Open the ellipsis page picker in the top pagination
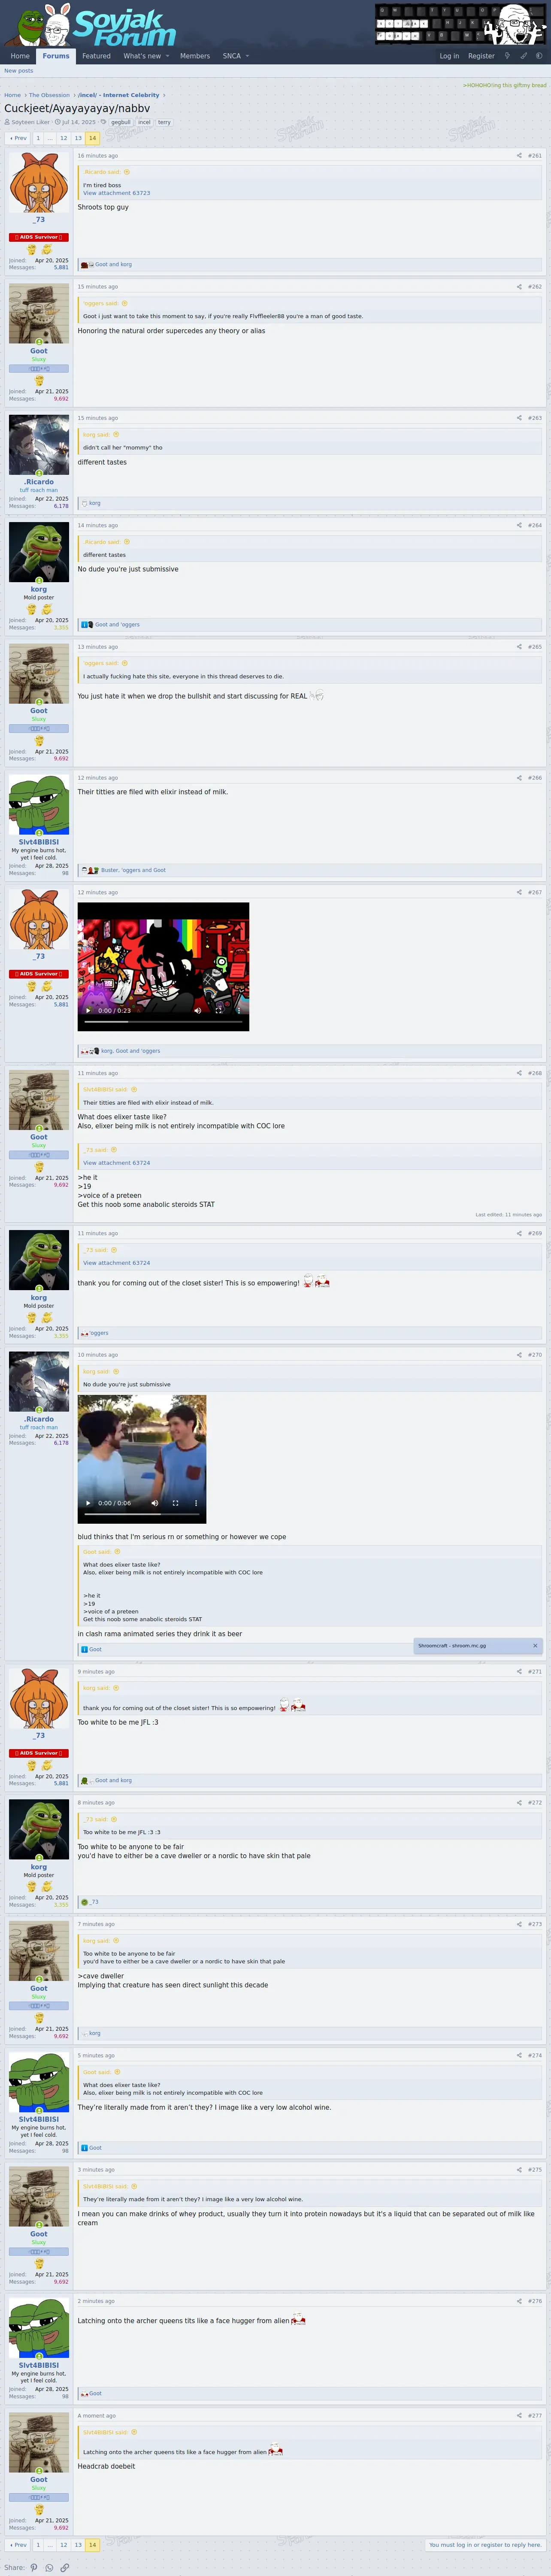Screen dimensions: 551x2576 (x=51, y=138)
